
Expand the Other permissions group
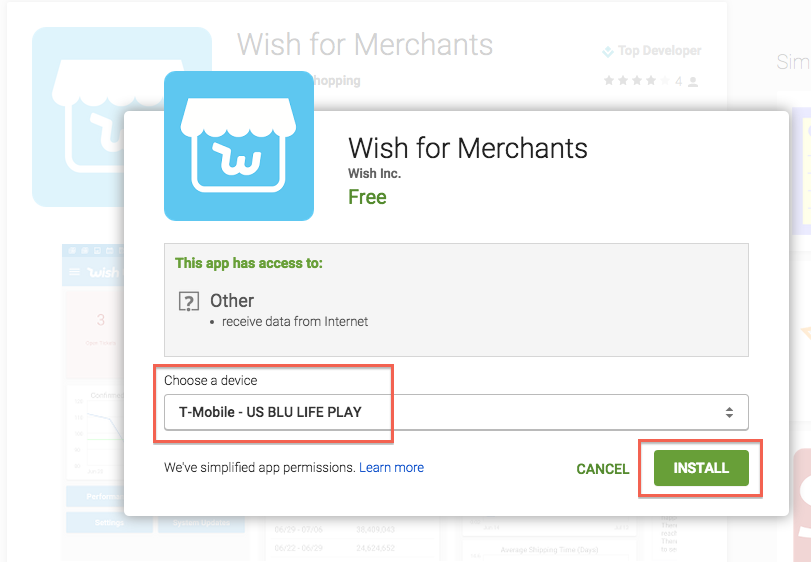(232, 300)
